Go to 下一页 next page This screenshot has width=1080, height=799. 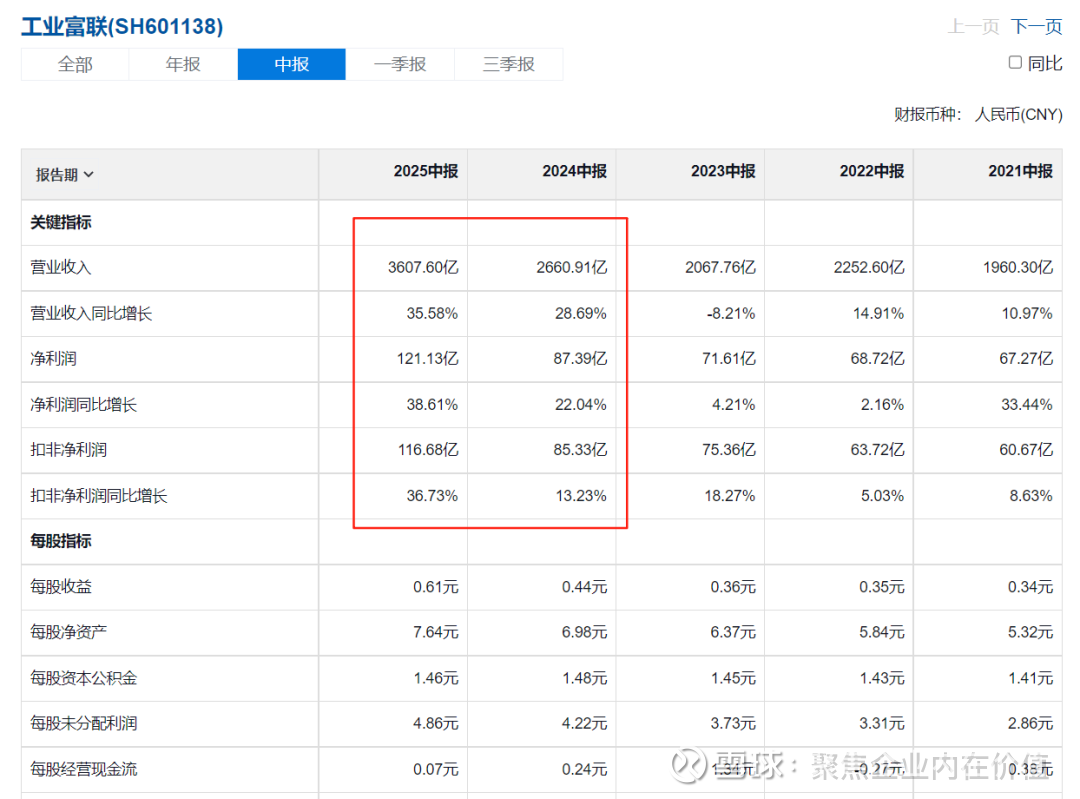tap(1037, 27)
